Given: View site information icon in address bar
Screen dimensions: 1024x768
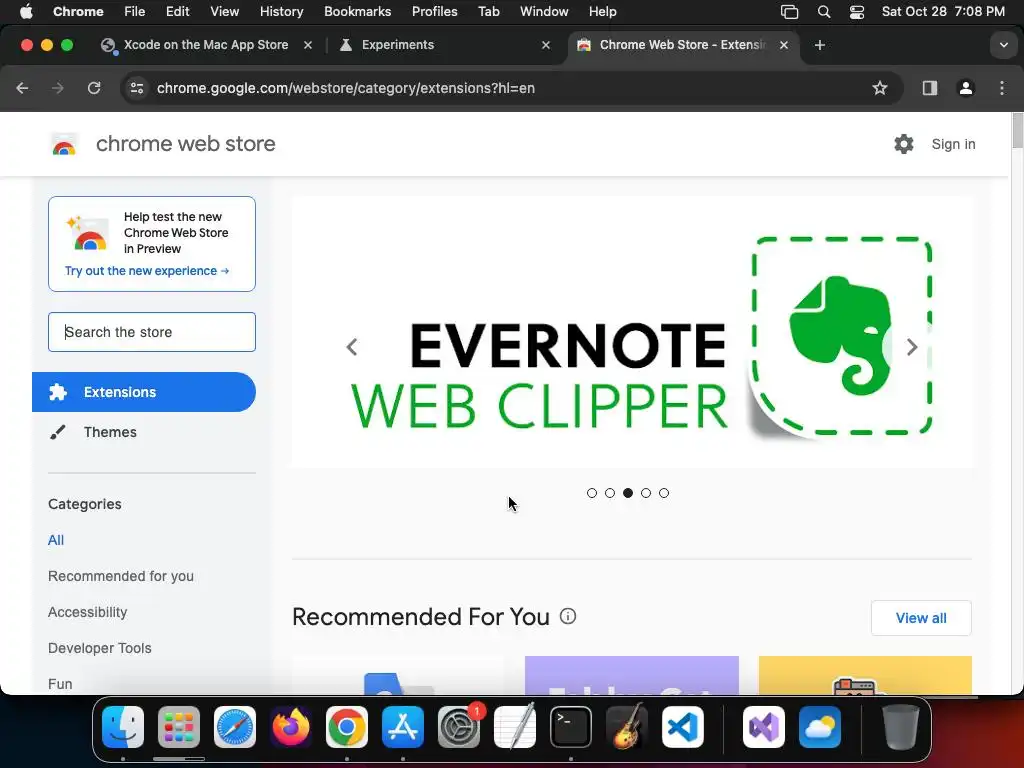Looking at the screenshot, I should 136,88.
